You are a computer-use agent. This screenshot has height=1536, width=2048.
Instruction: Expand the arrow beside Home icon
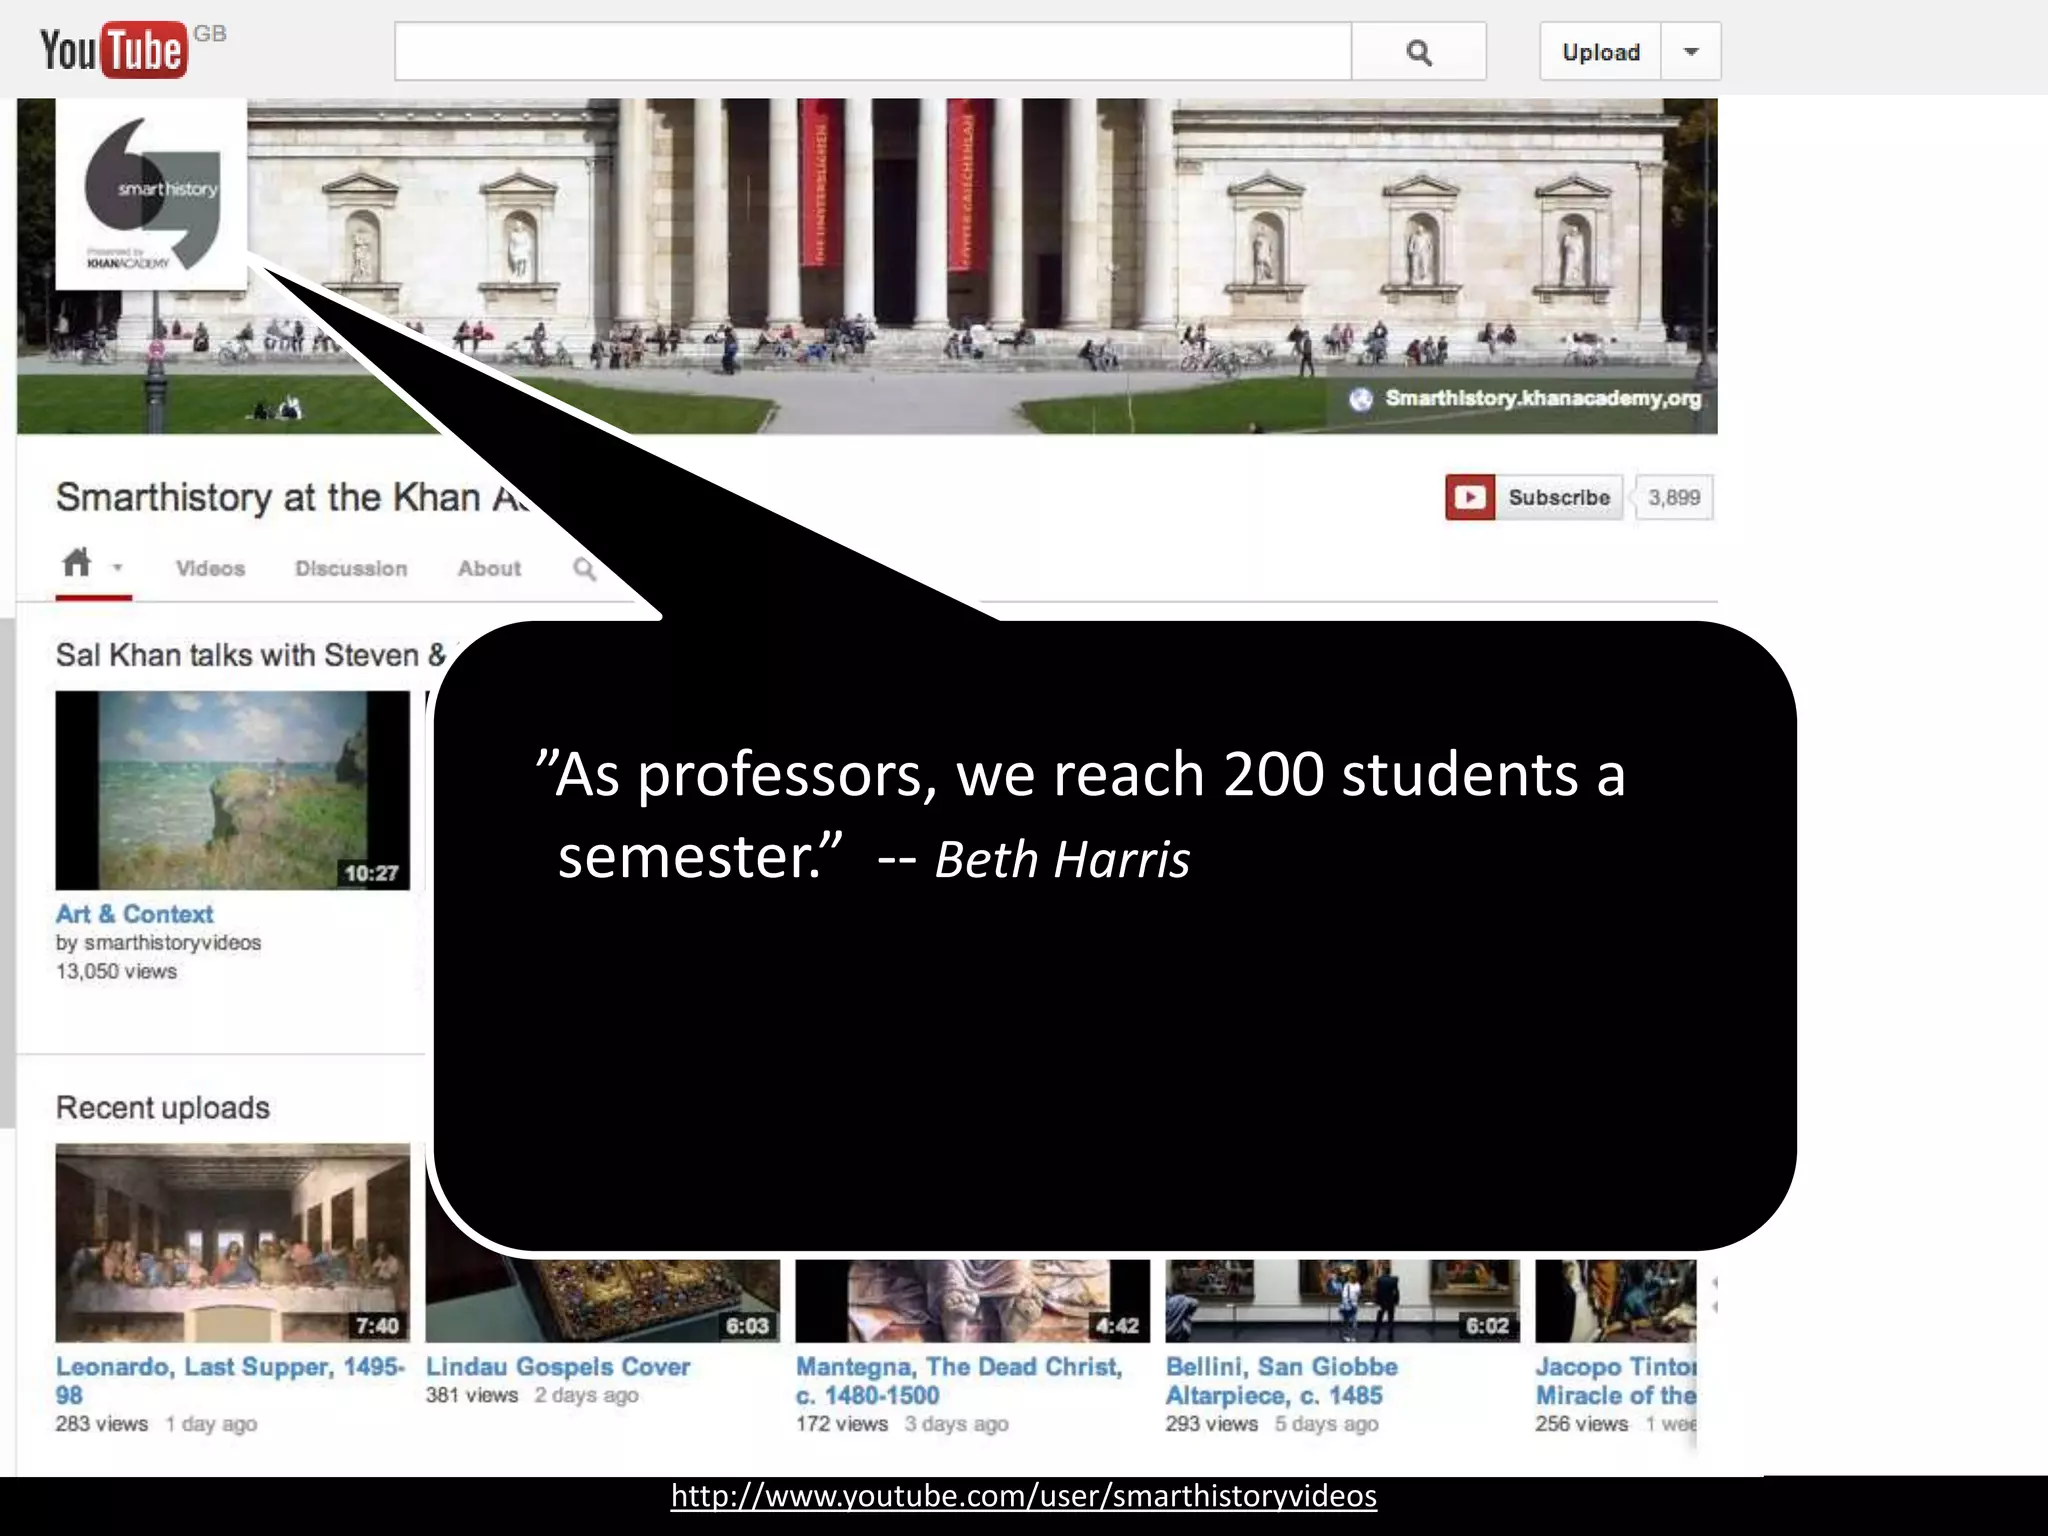pos(118,568)
